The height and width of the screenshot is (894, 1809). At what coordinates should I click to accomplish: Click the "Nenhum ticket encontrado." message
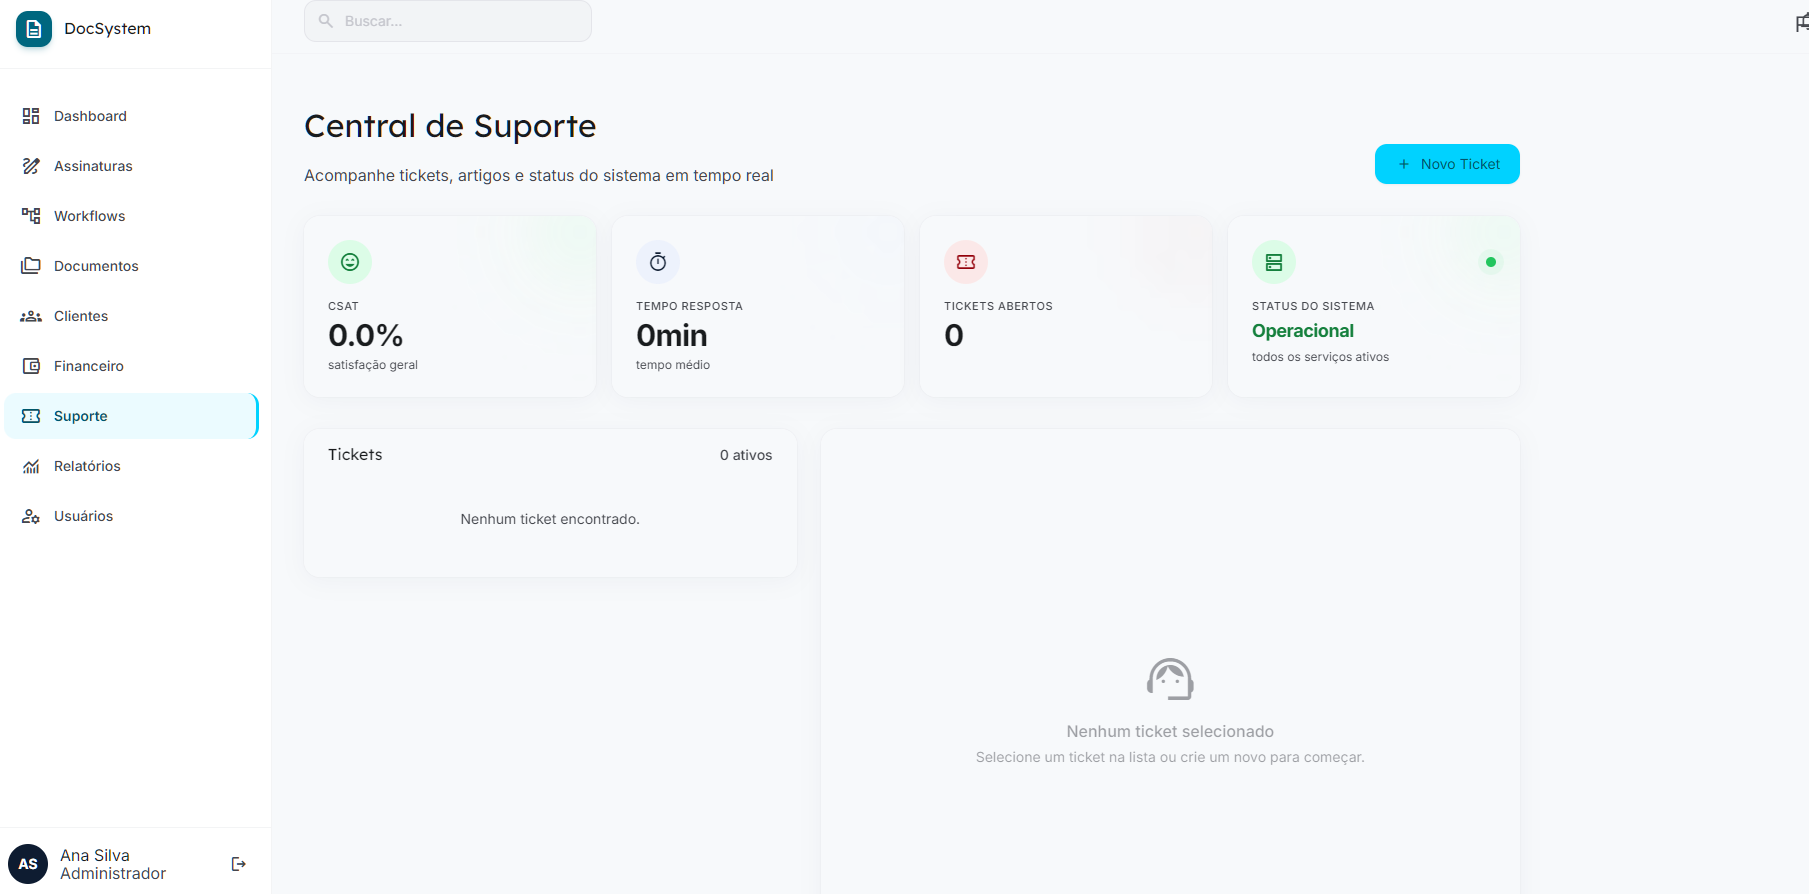click(x=550, y=519)
